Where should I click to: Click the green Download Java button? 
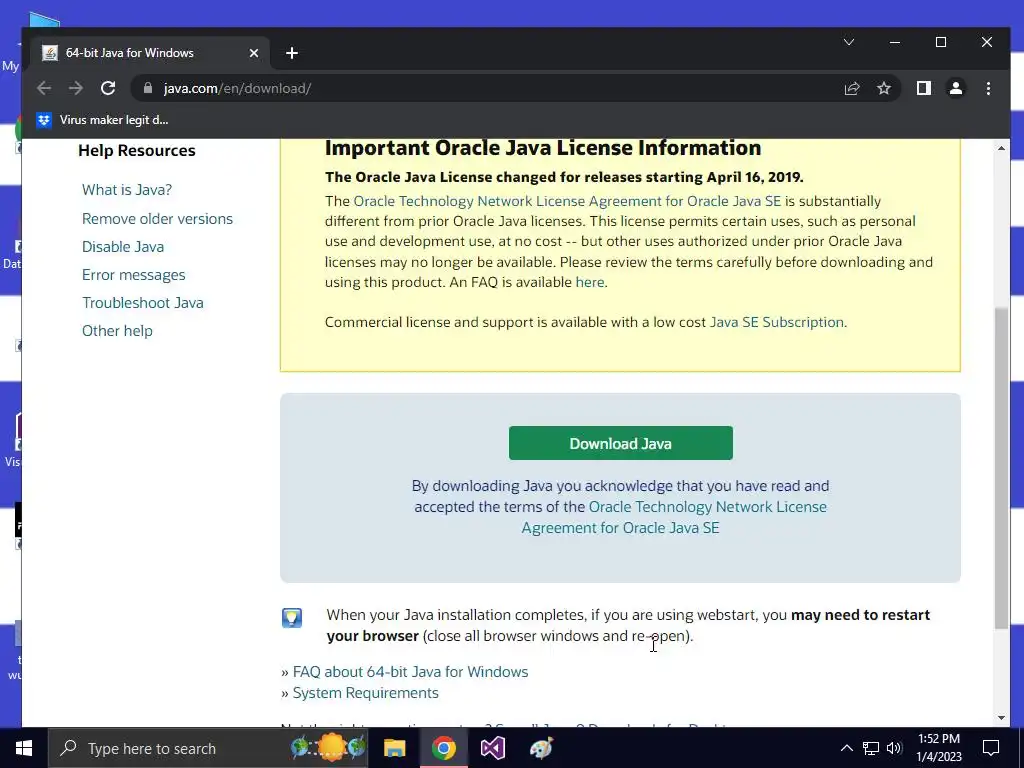tap(620, 443)
